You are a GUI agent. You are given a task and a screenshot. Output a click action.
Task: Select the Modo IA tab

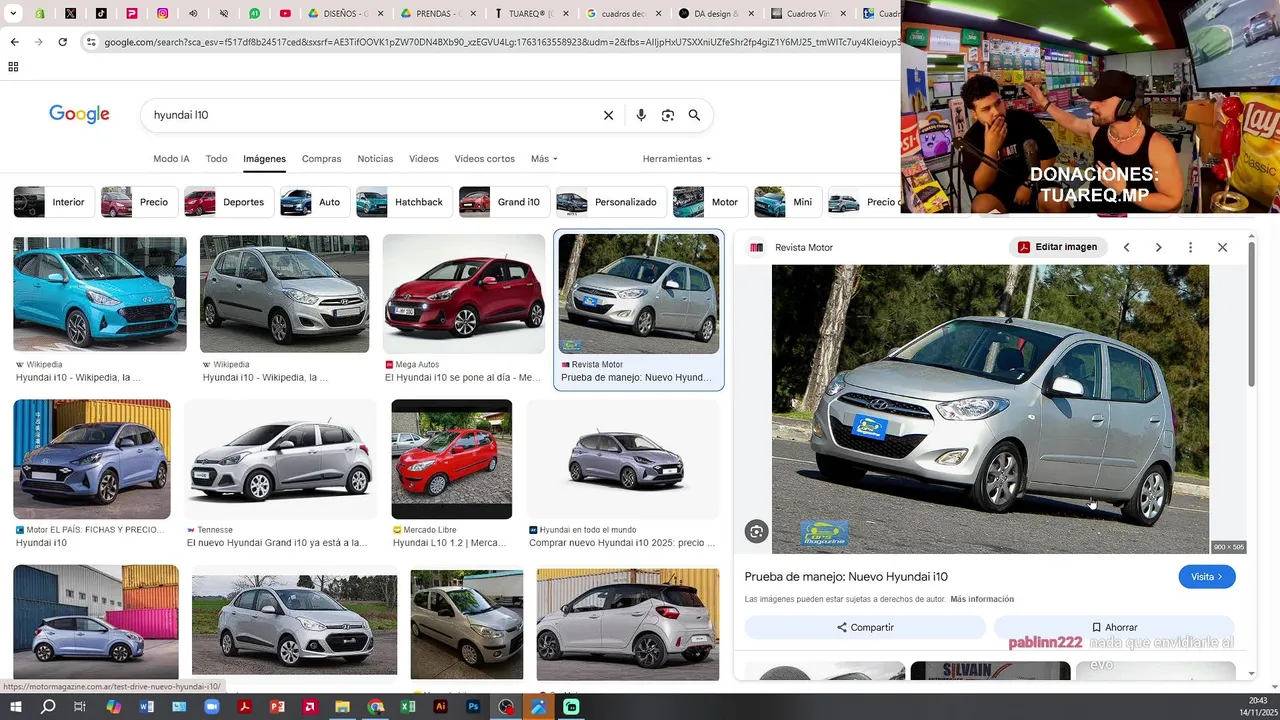tap(171, 159)
